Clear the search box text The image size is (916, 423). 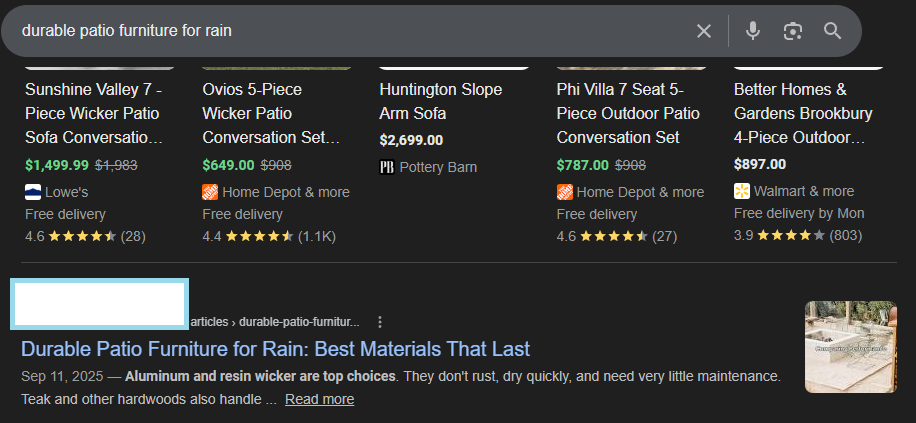[x=704, y=31]
